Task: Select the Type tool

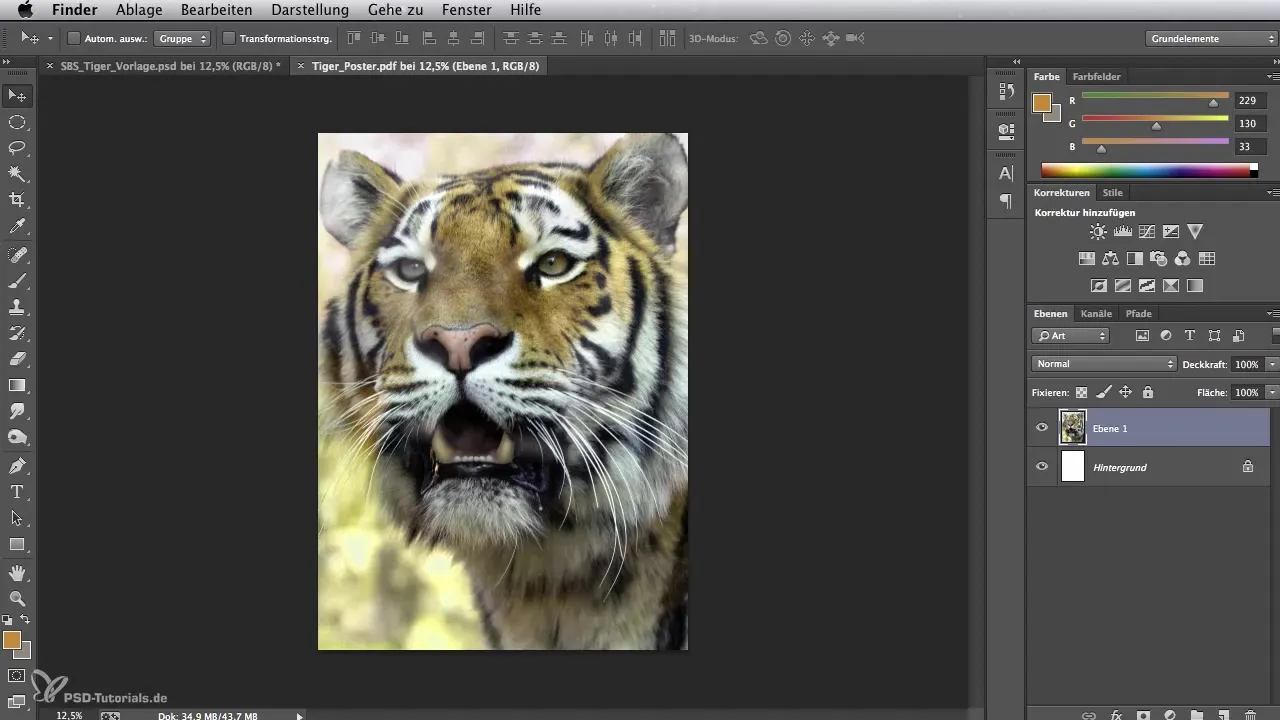Action: pos(17,492)
